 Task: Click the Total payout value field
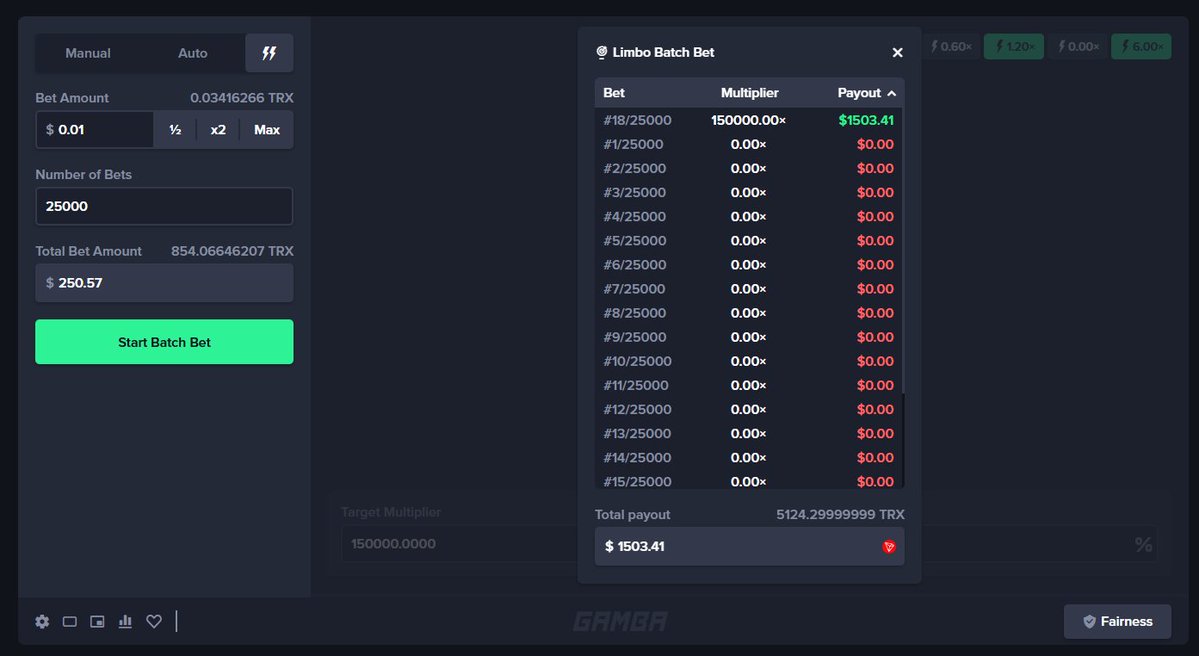749,547
